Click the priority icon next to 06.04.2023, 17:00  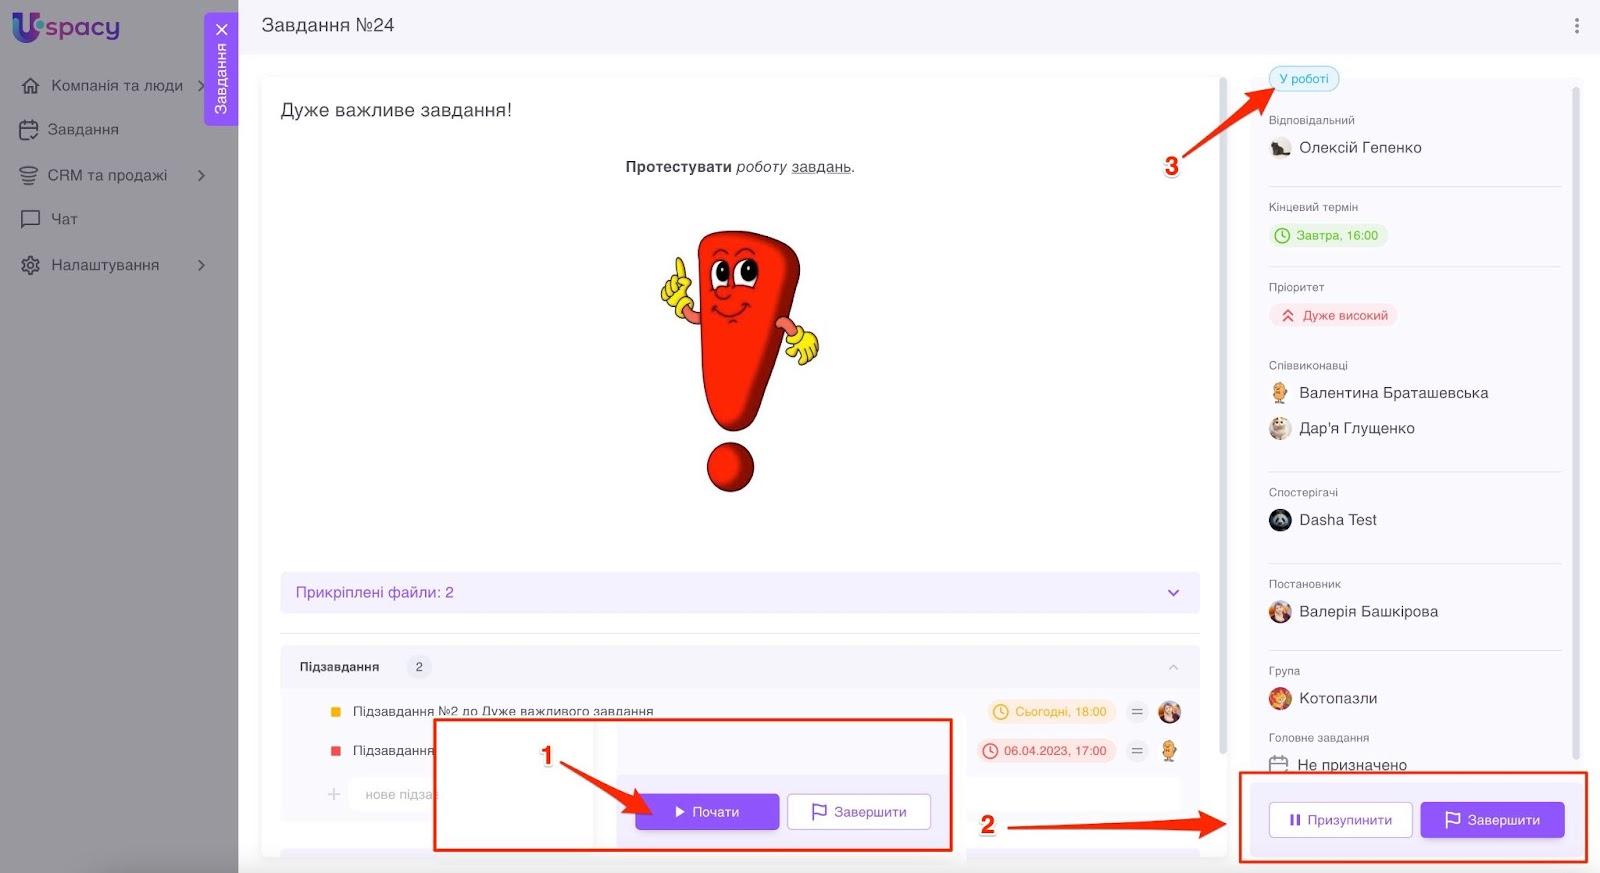coord(1137,751)
